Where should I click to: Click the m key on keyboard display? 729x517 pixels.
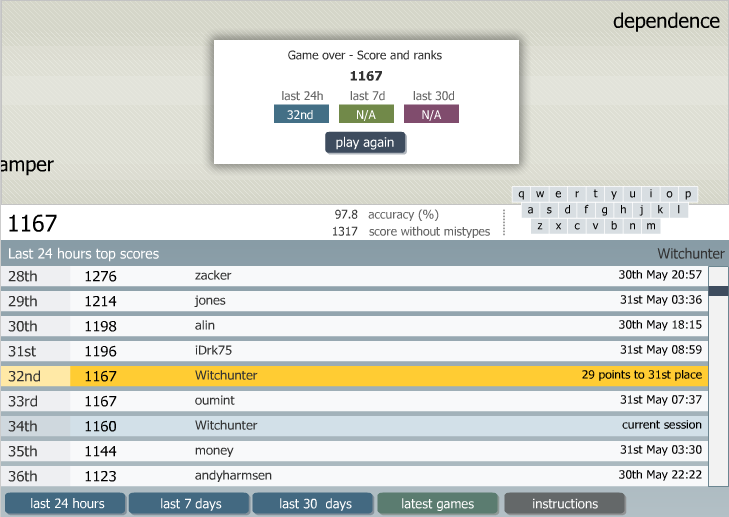pos(651,226)
